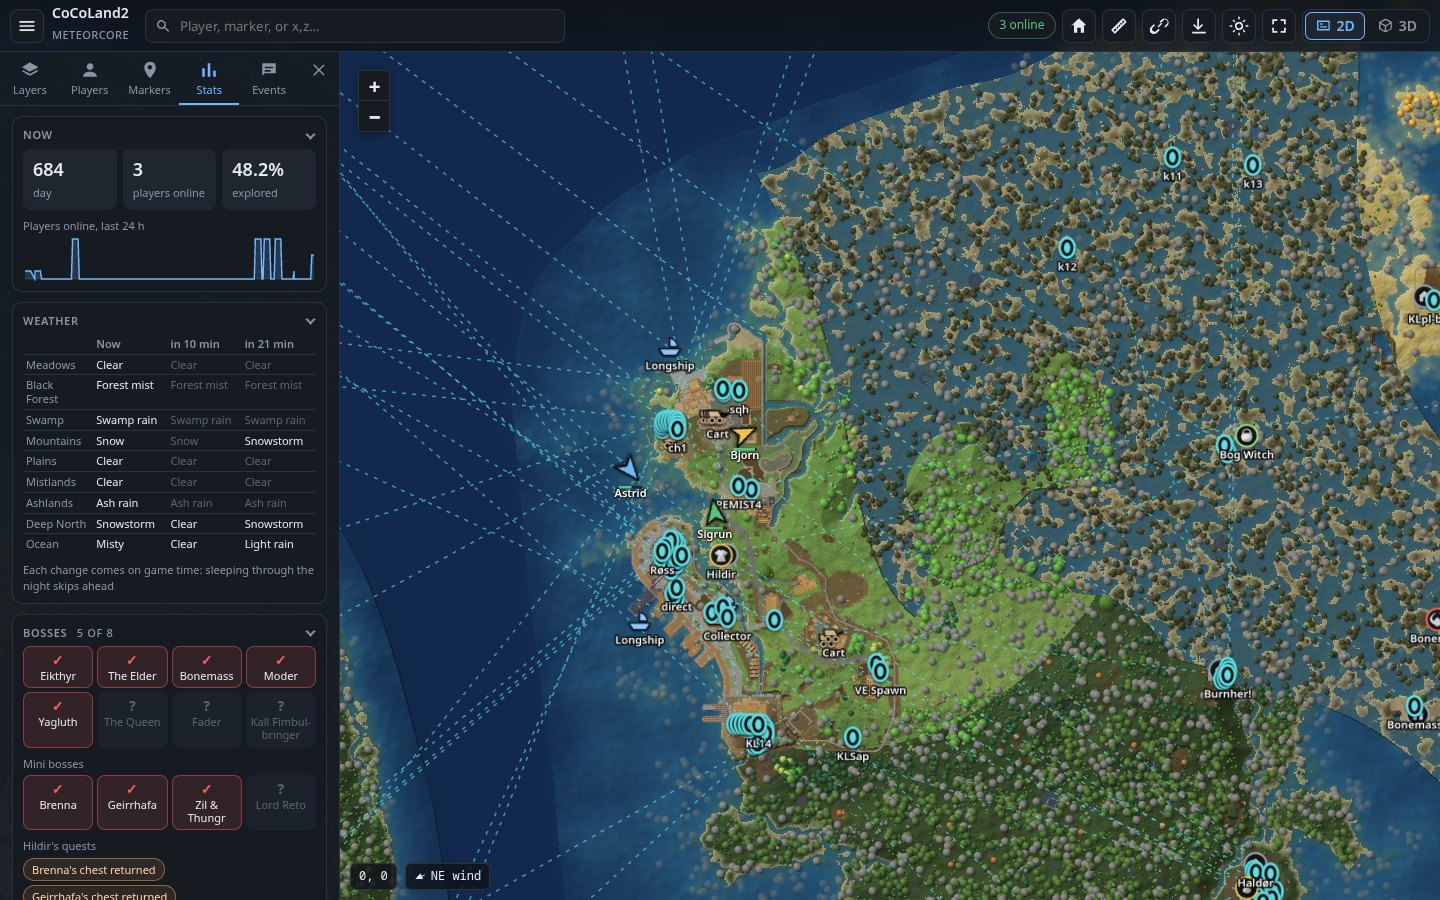Screen dimensions: 1440x900
Task: Toggle the light/dark theme icon
Action: (x=1239, y=26)
